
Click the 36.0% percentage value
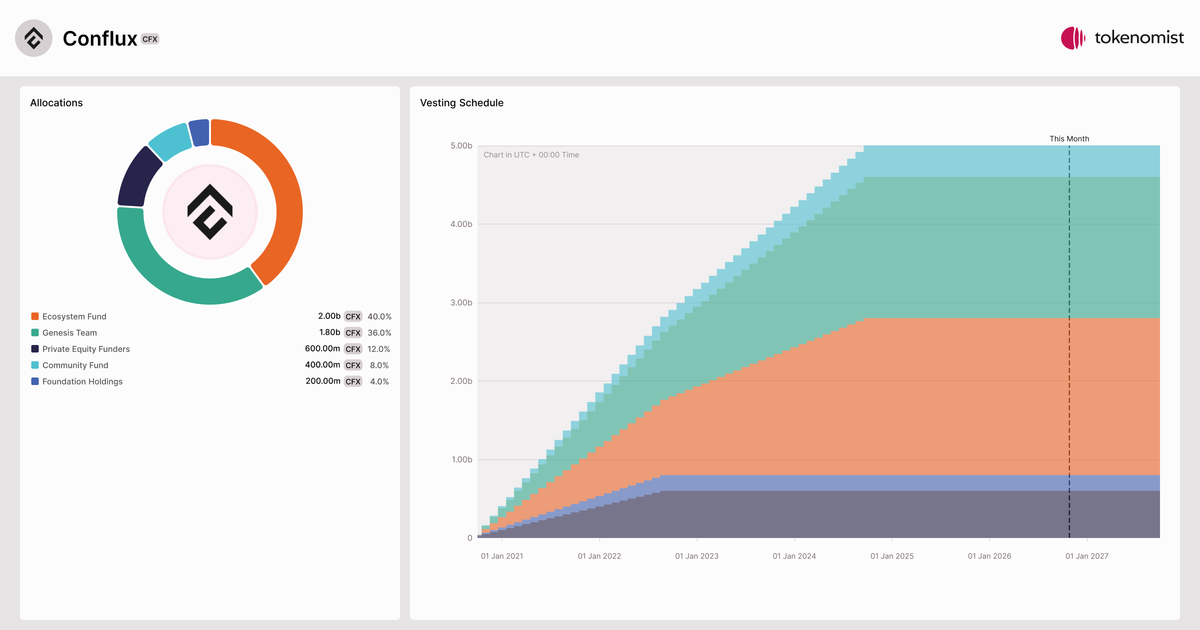379,333
